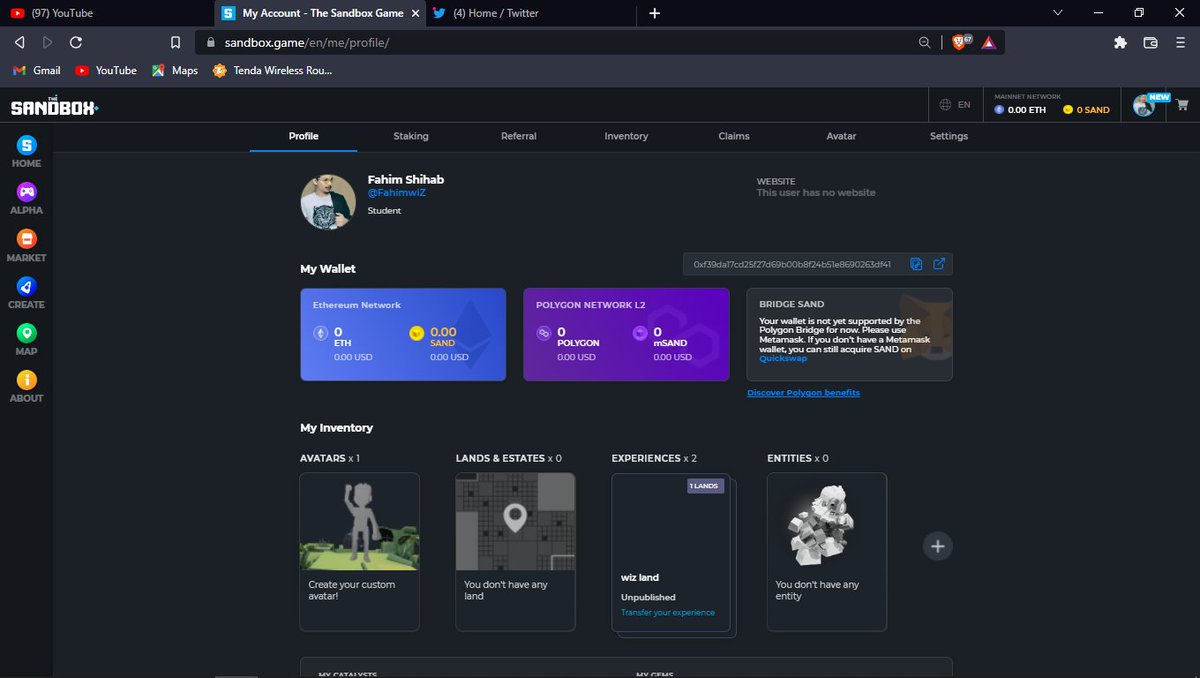
Task: Click the 0.00 ETH balance in header
Action: coord(1020,110)
